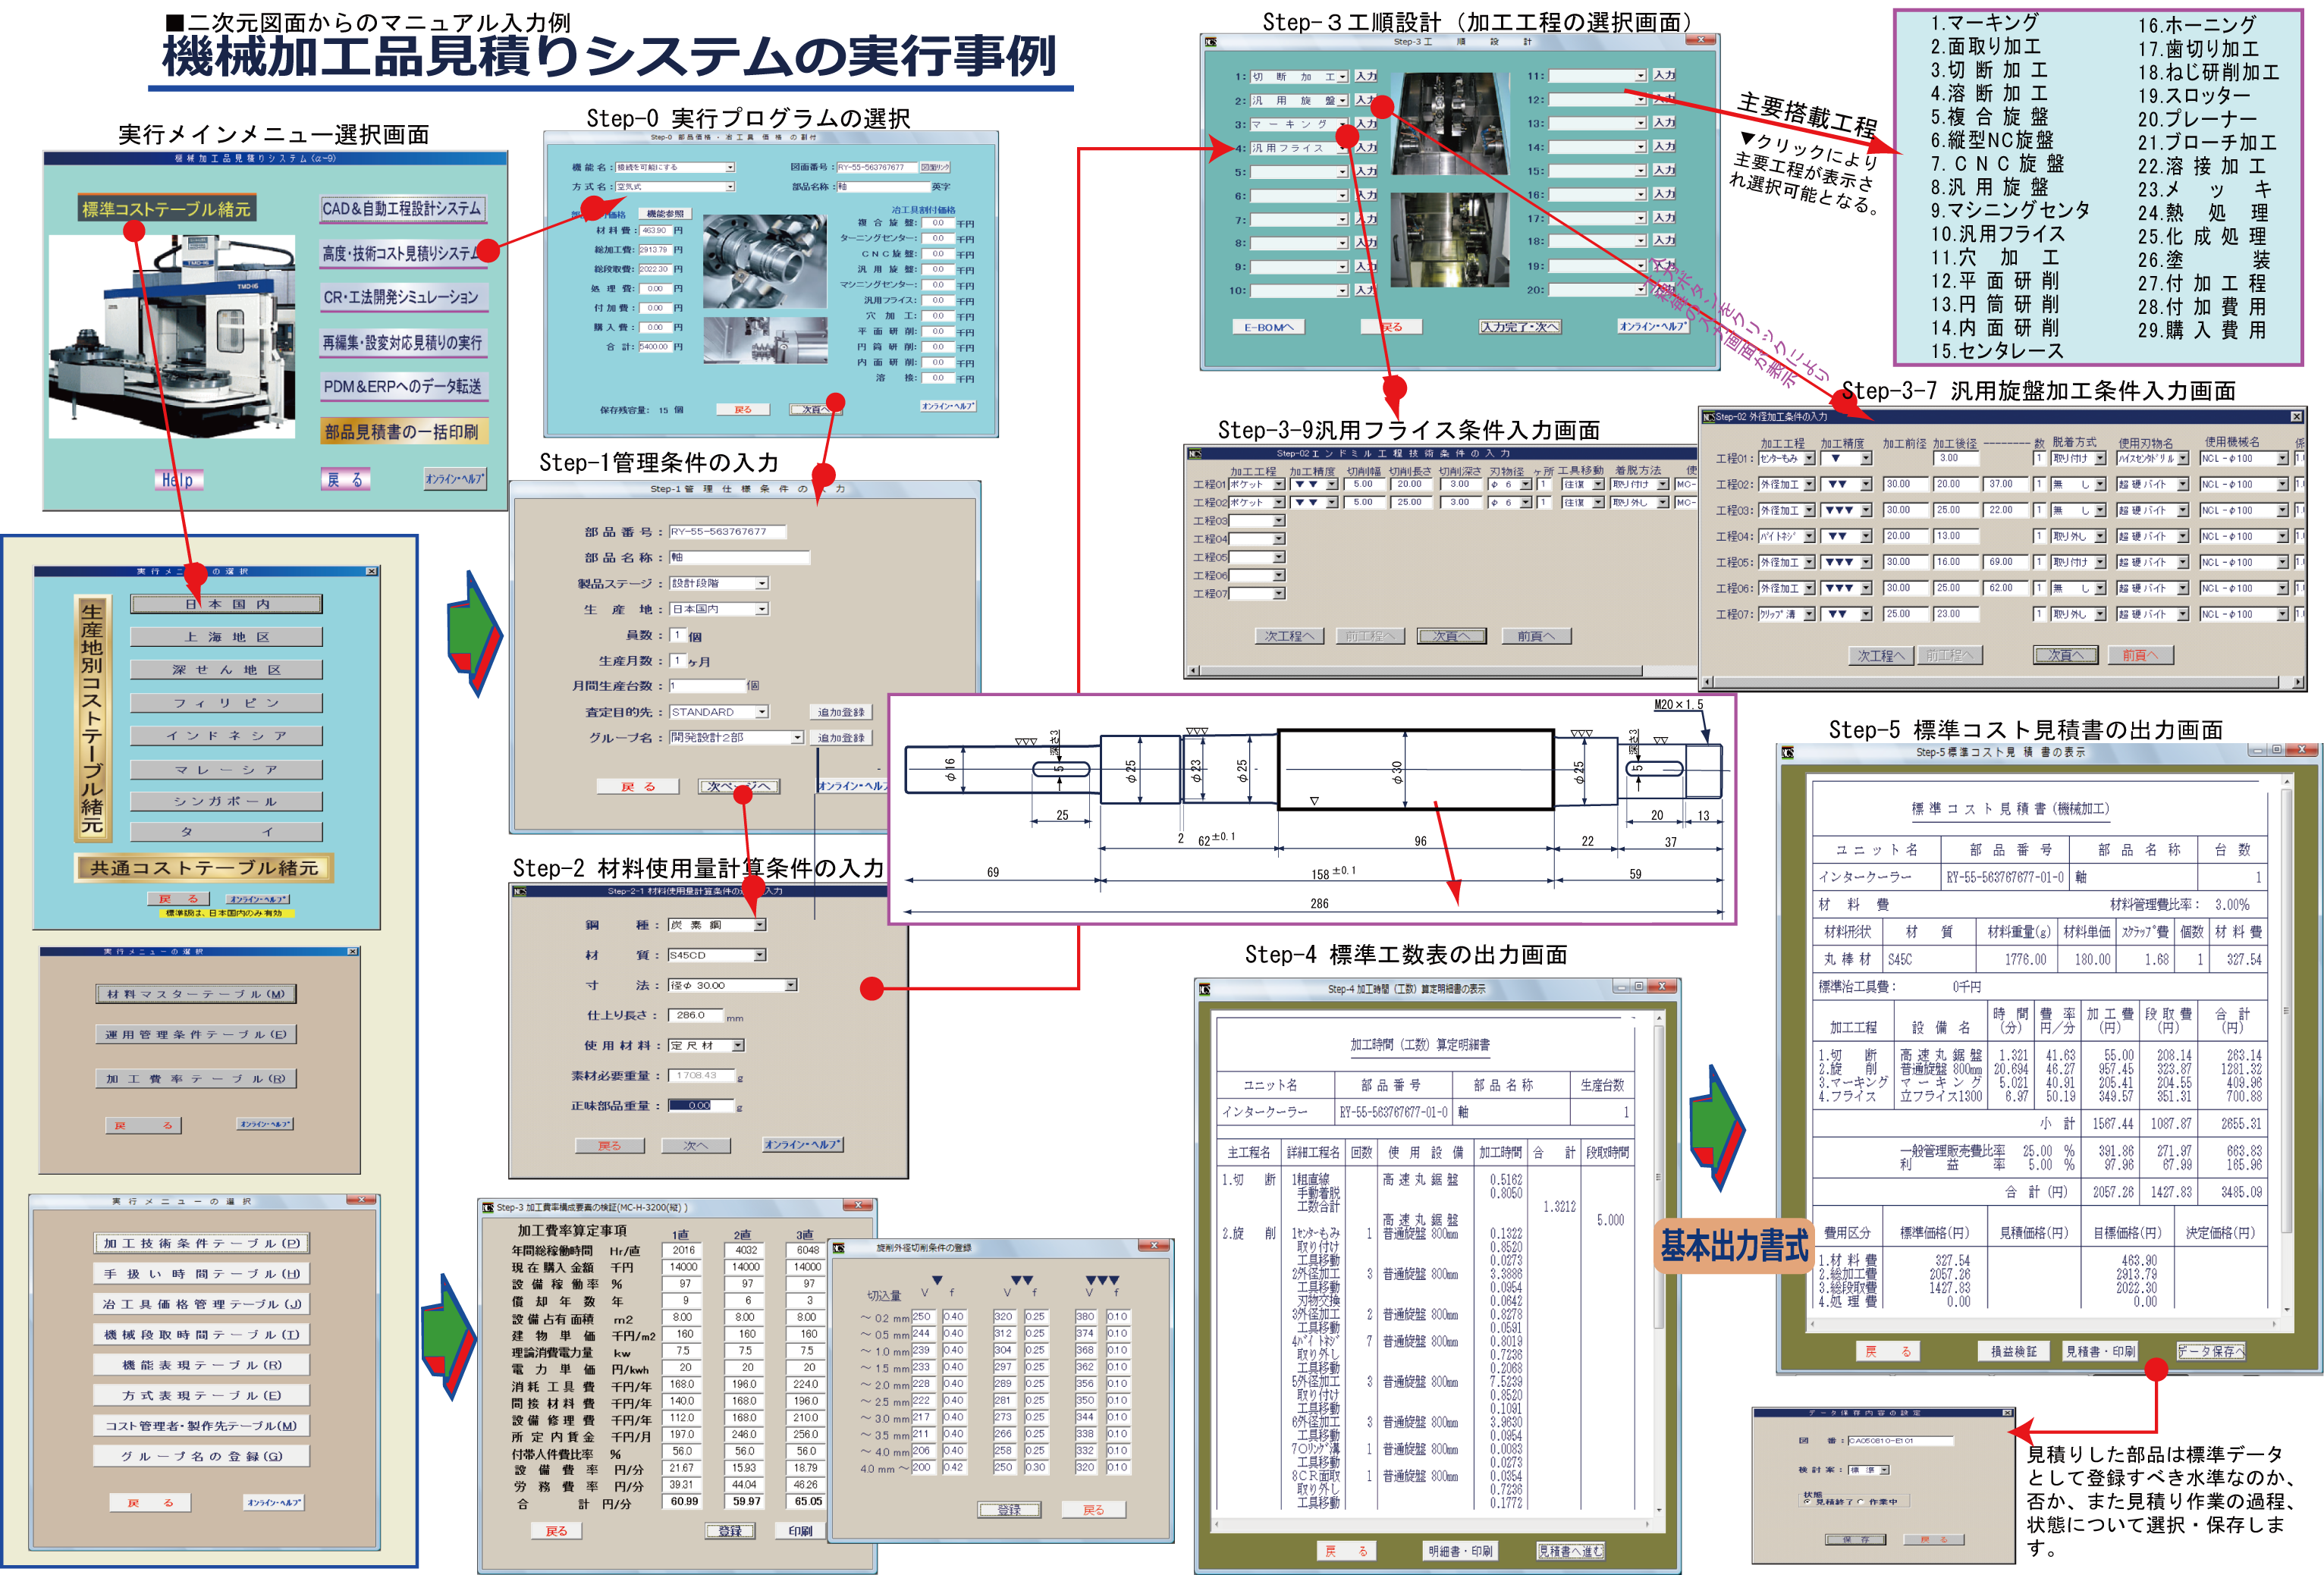Click 損益検証 button in Step-5 window
This screenshot has width=2324, height=1575.
(x=2013, y=1351)
